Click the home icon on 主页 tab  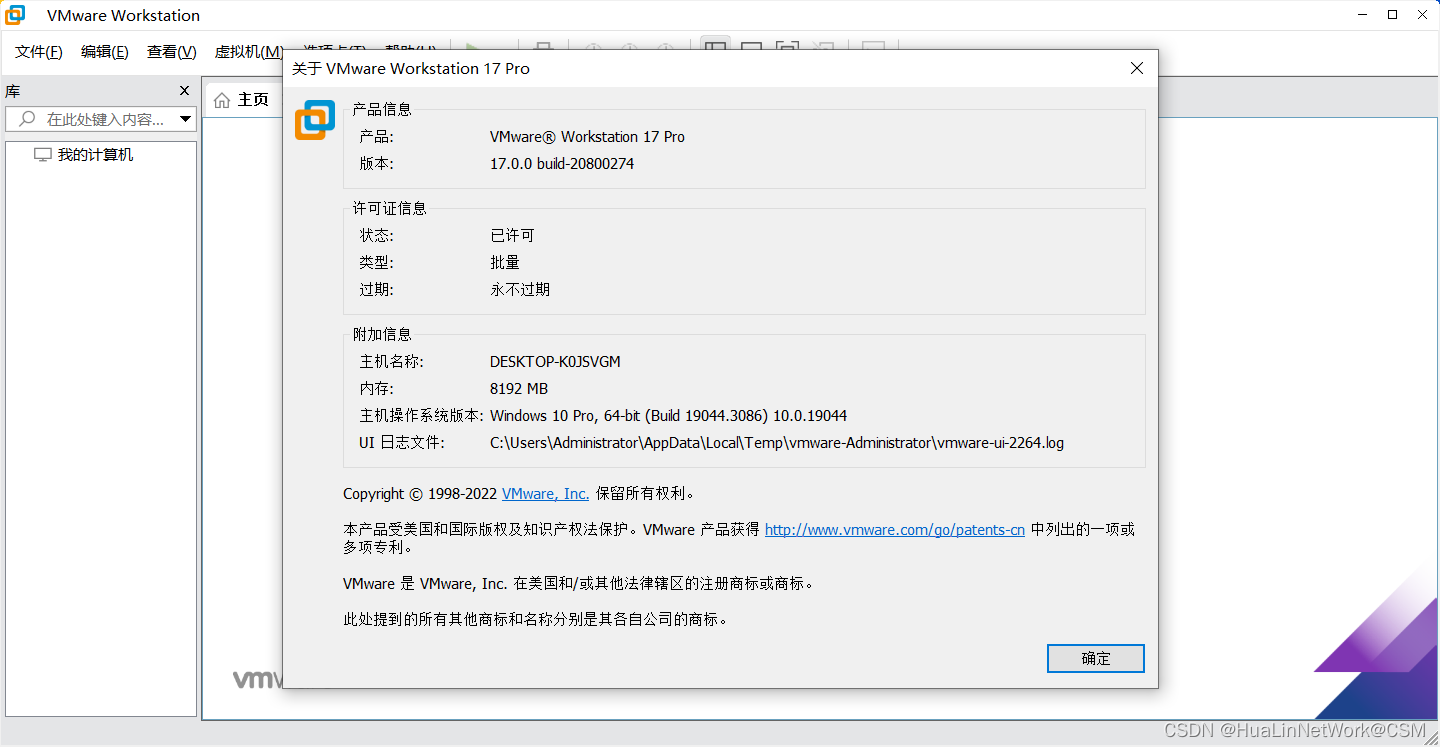click(222, 100)
